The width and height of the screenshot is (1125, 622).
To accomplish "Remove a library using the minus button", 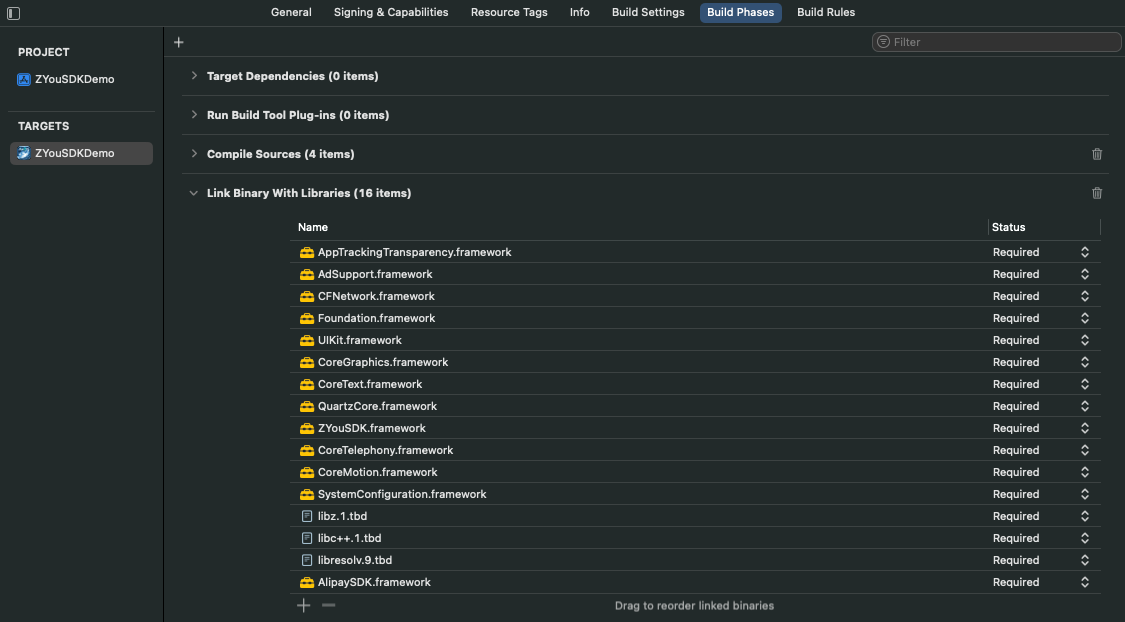I will point(328,605).
